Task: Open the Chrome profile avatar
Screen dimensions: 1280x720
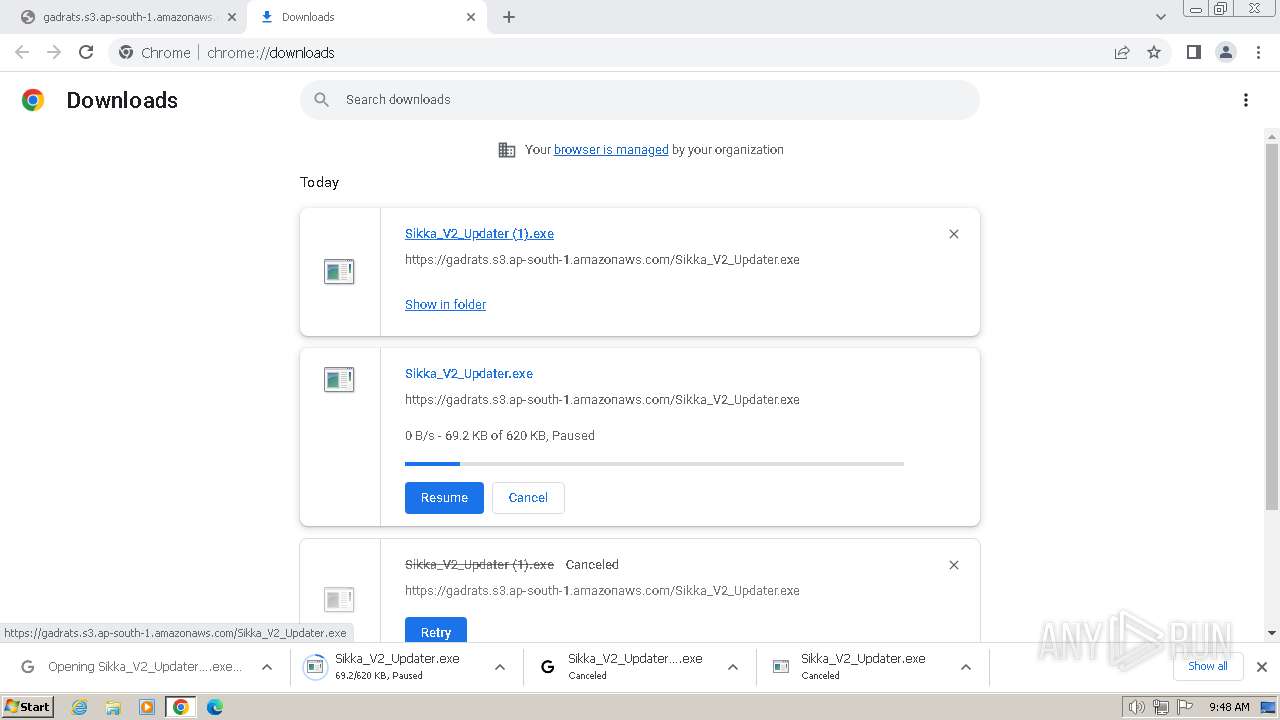Action: (x=1225, y=52)
